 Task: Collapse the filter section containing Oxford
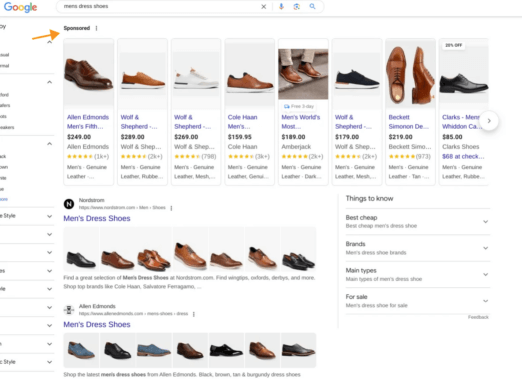(49, 82)
